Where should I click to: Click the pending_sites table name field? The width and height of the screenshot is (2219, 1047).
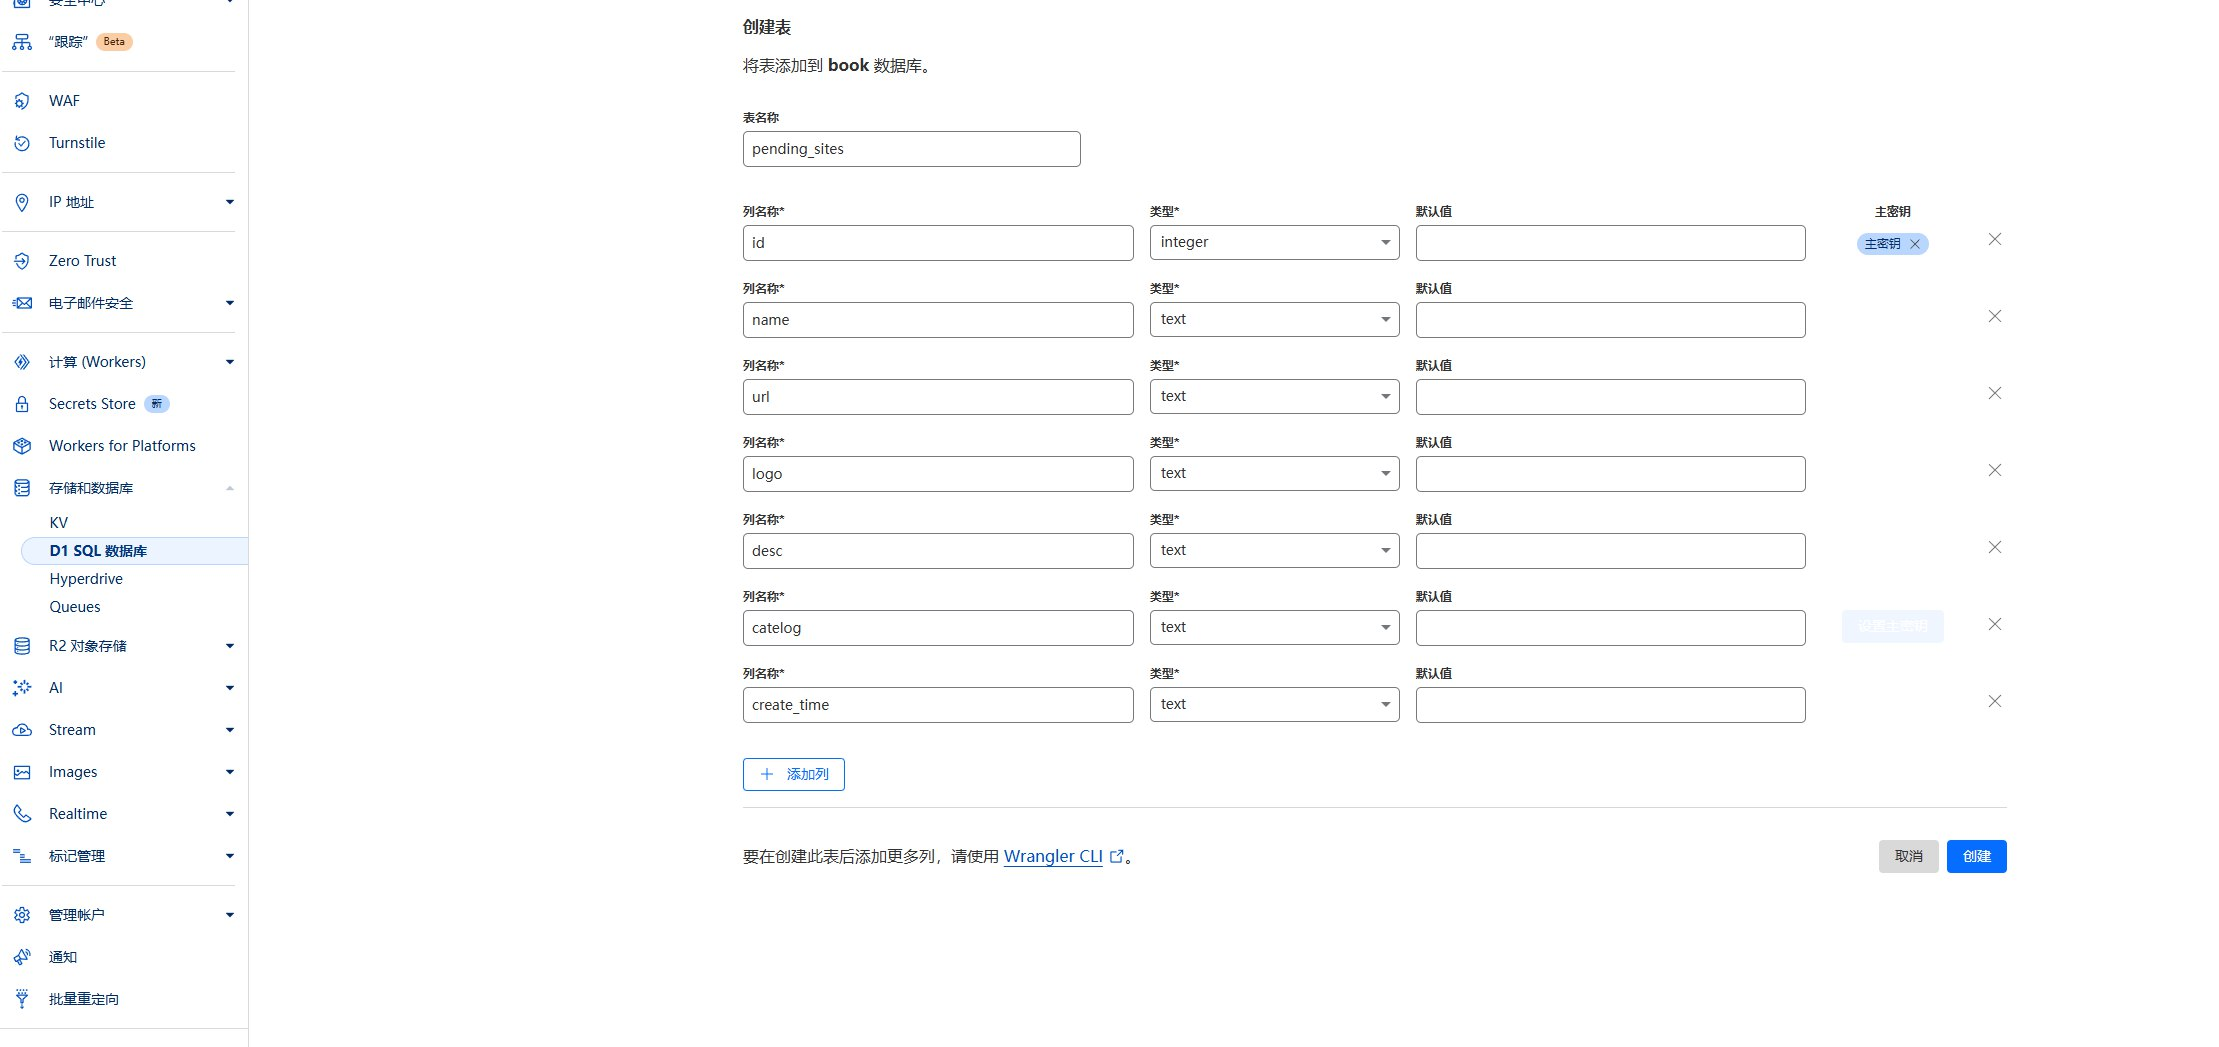tap(911, 149)
